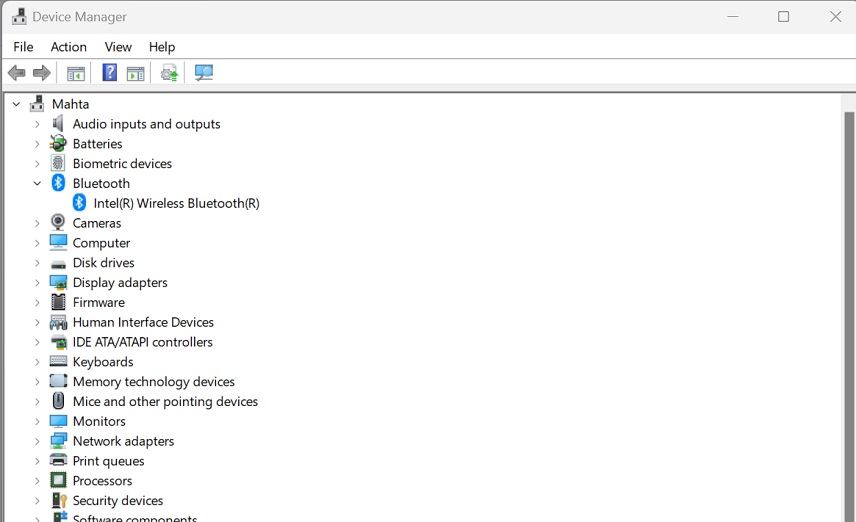Click the Back arrow toolbar icon
Image resolution: width=856 pixels, height=522 pixels.
click(x=16, y=73)
